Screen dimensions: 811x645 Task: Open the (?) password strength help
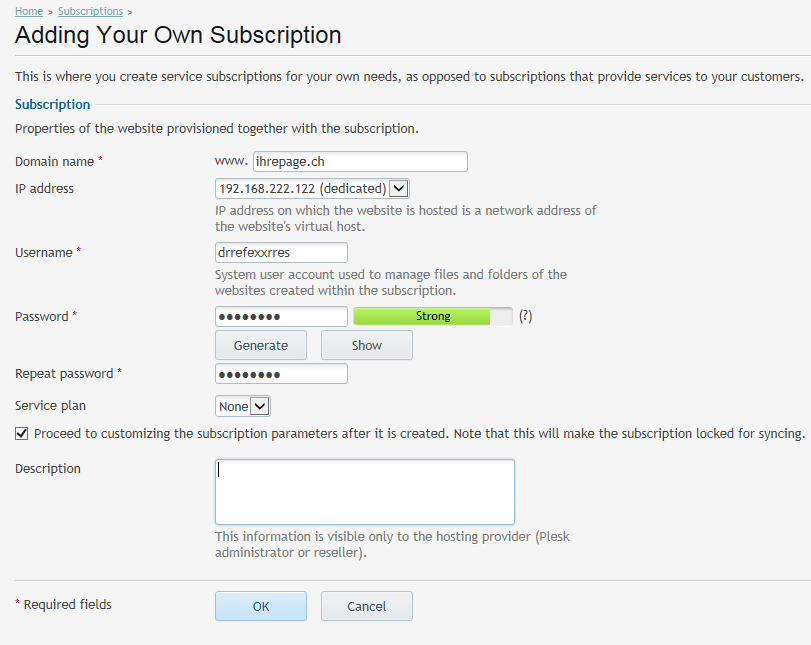pos(525,316)
